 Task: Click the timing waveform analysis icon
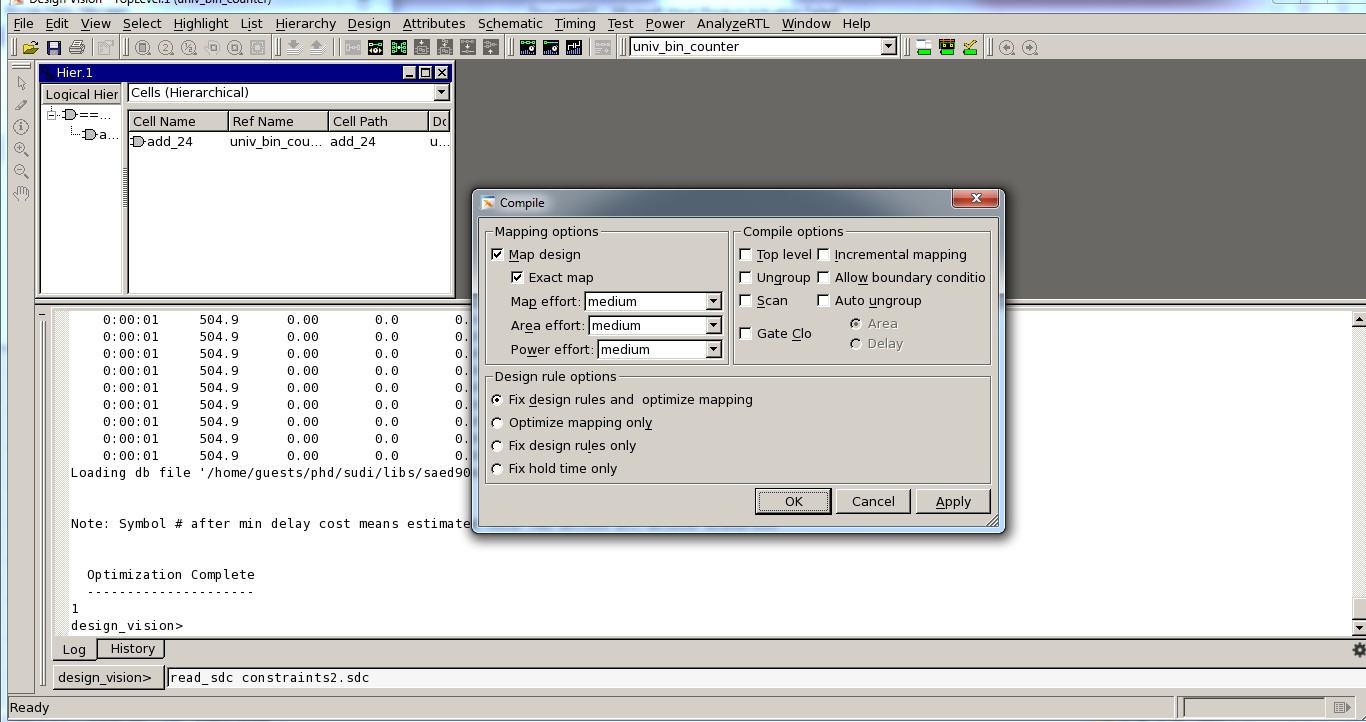click(x=574, y=47)
